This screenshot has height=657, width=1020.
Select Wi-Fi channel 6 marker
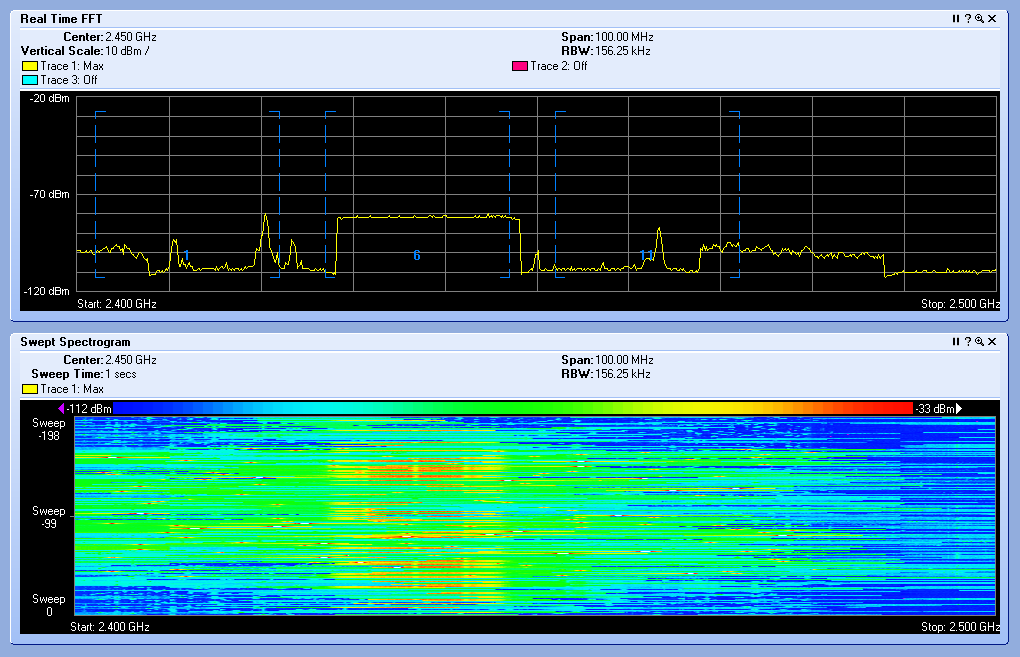(417, 256)
